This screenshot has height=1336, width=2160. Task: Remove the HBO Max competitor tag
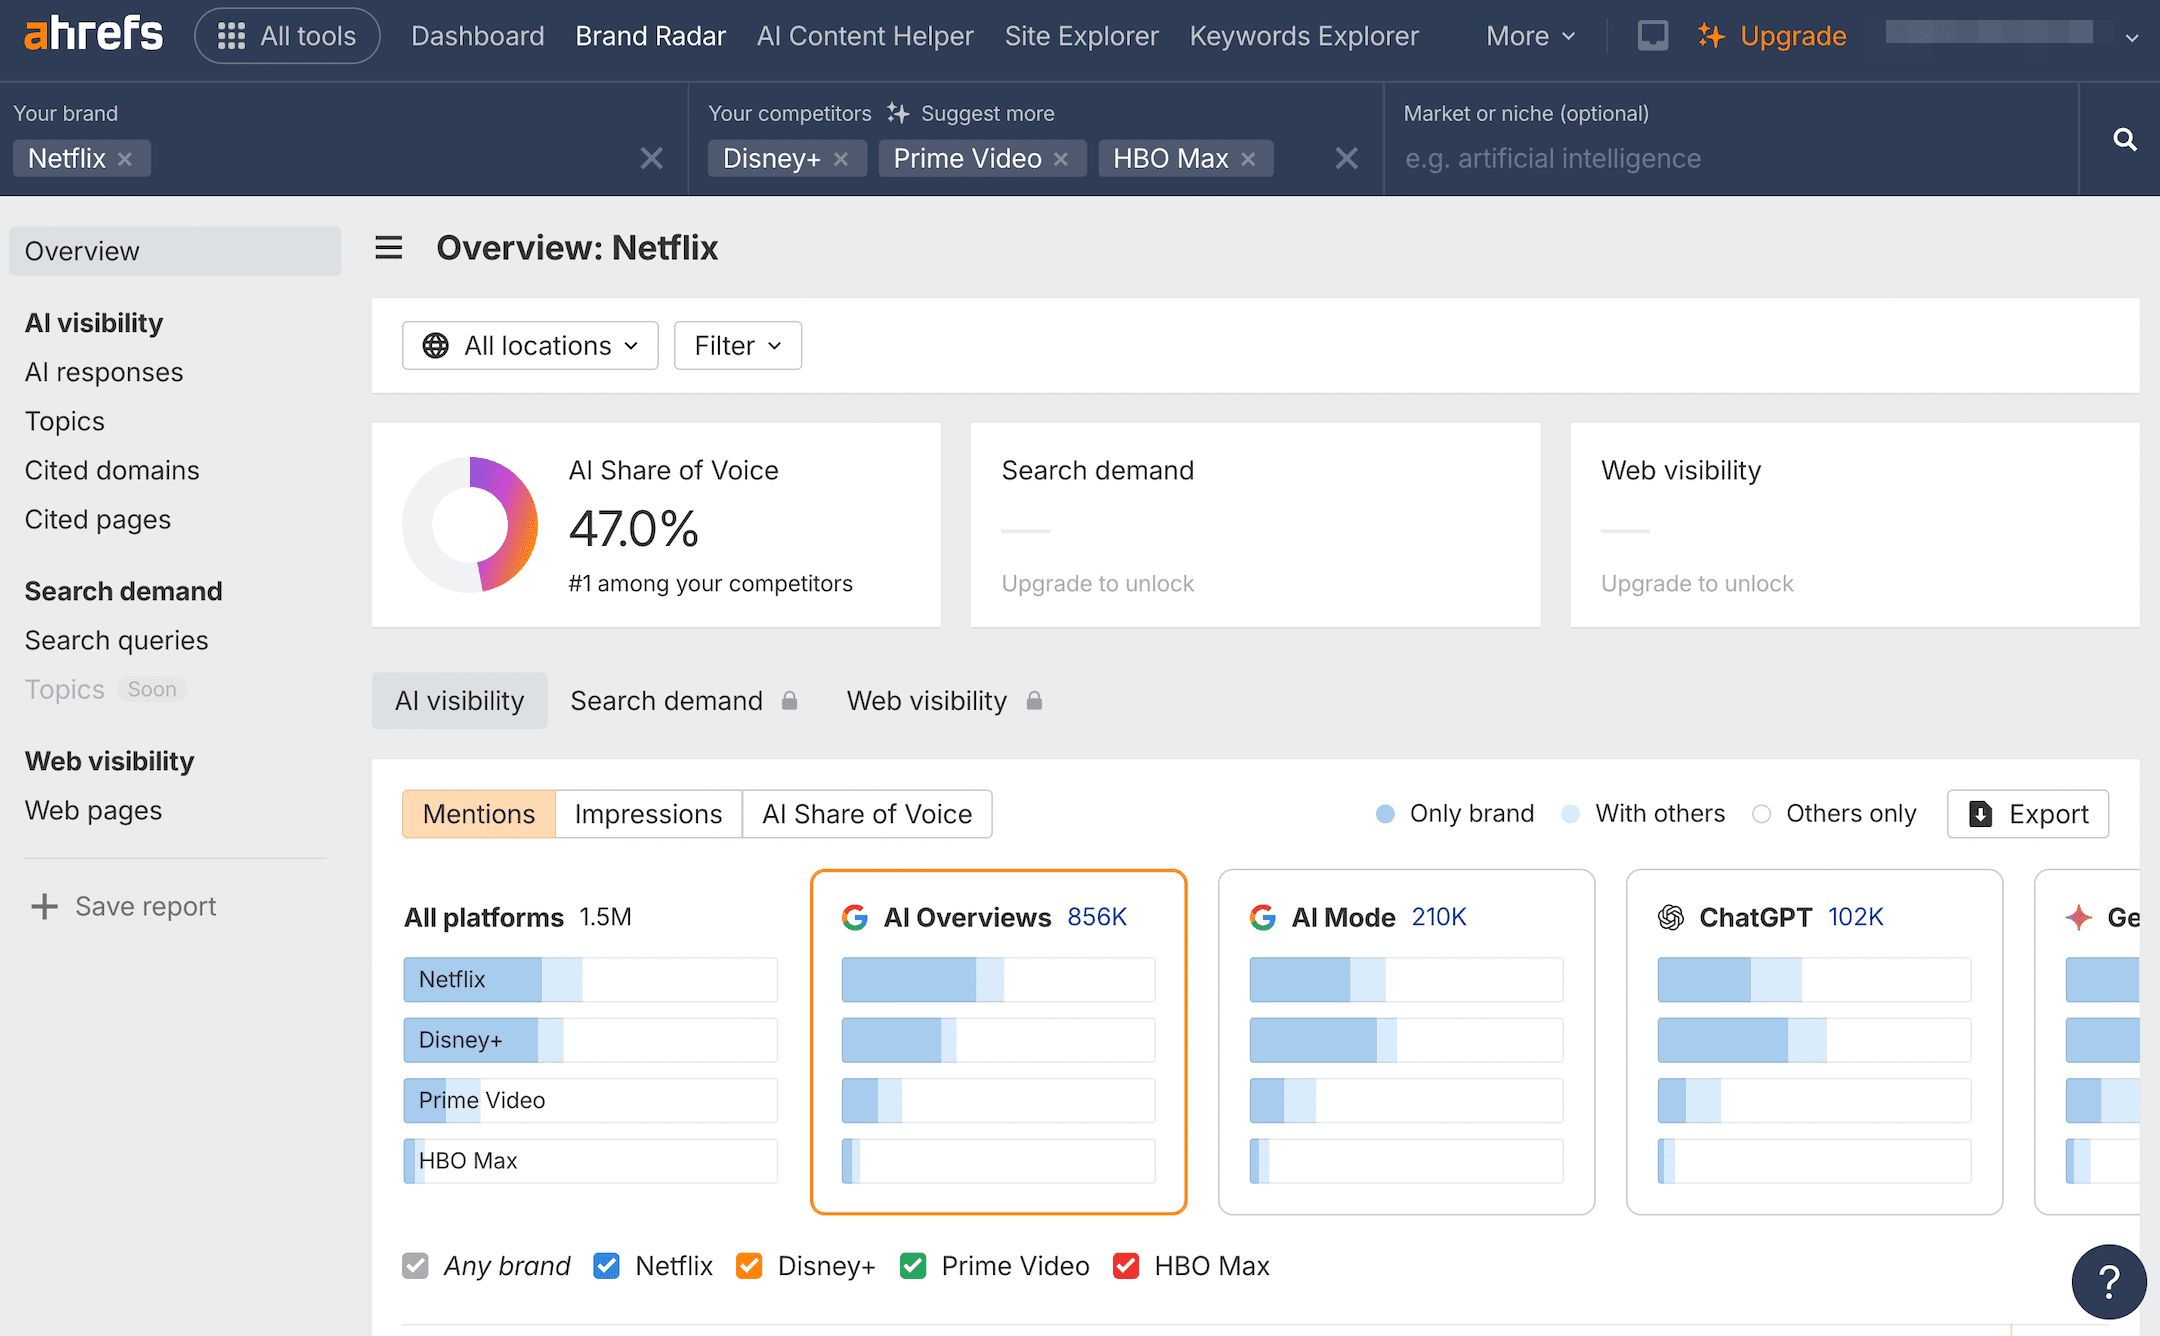1248,159
